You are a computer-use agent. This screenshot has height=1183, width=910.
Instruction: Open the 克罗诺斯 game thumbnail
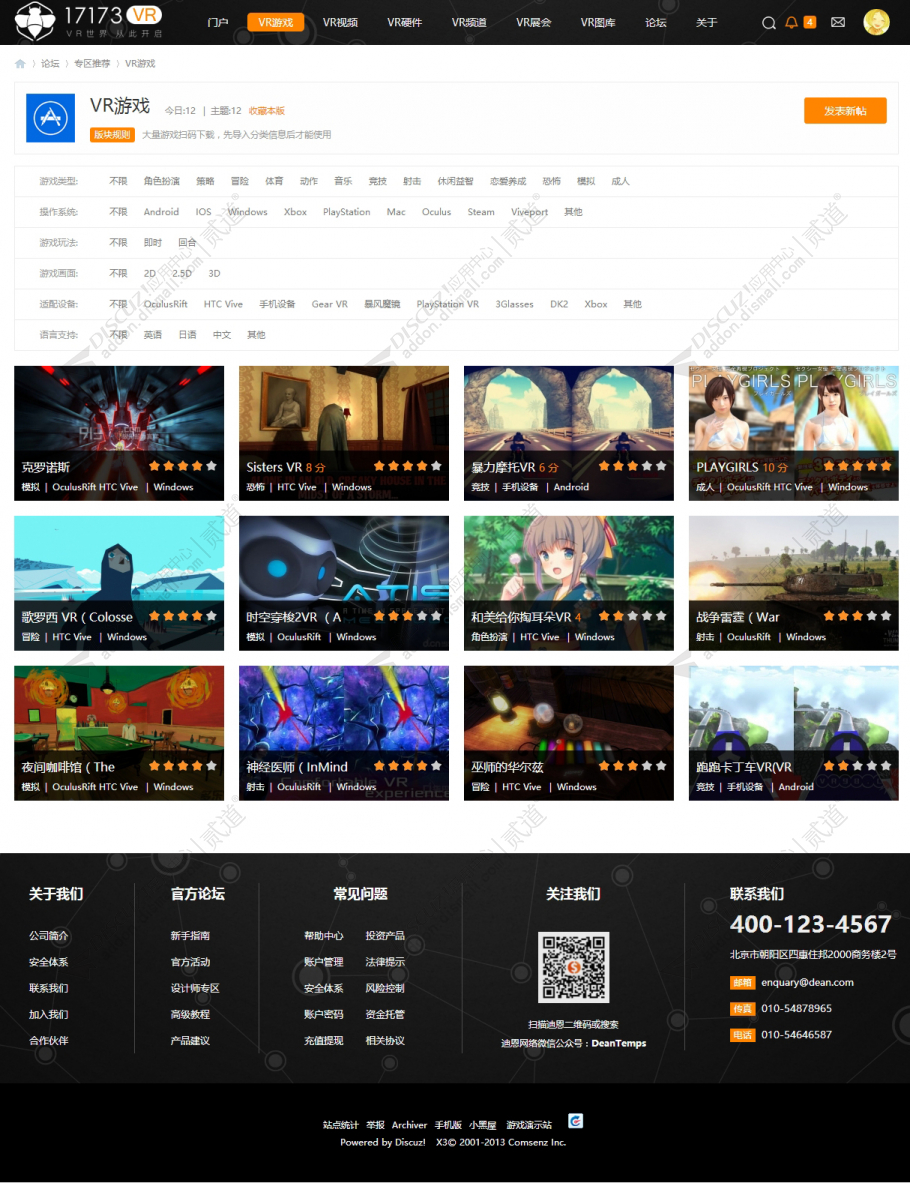(119, 433)
